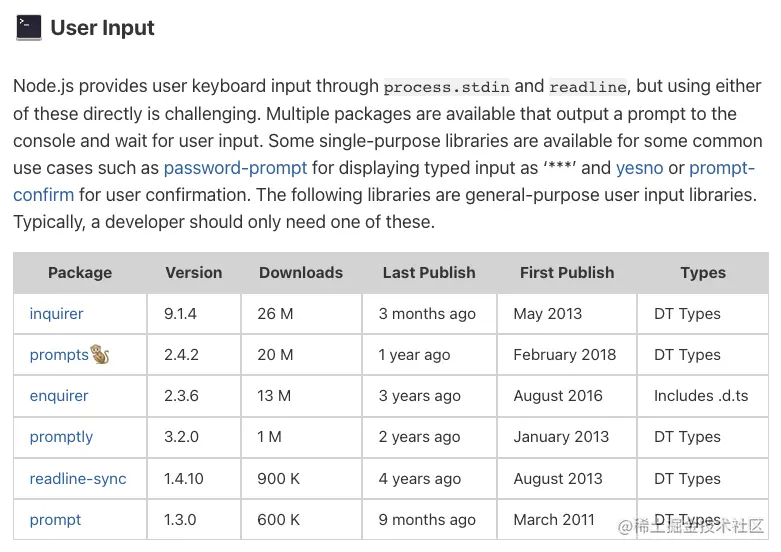Screen dimensions: 781x552
Task: Open the readline-sync package link
Action: (x=78, y=479)
